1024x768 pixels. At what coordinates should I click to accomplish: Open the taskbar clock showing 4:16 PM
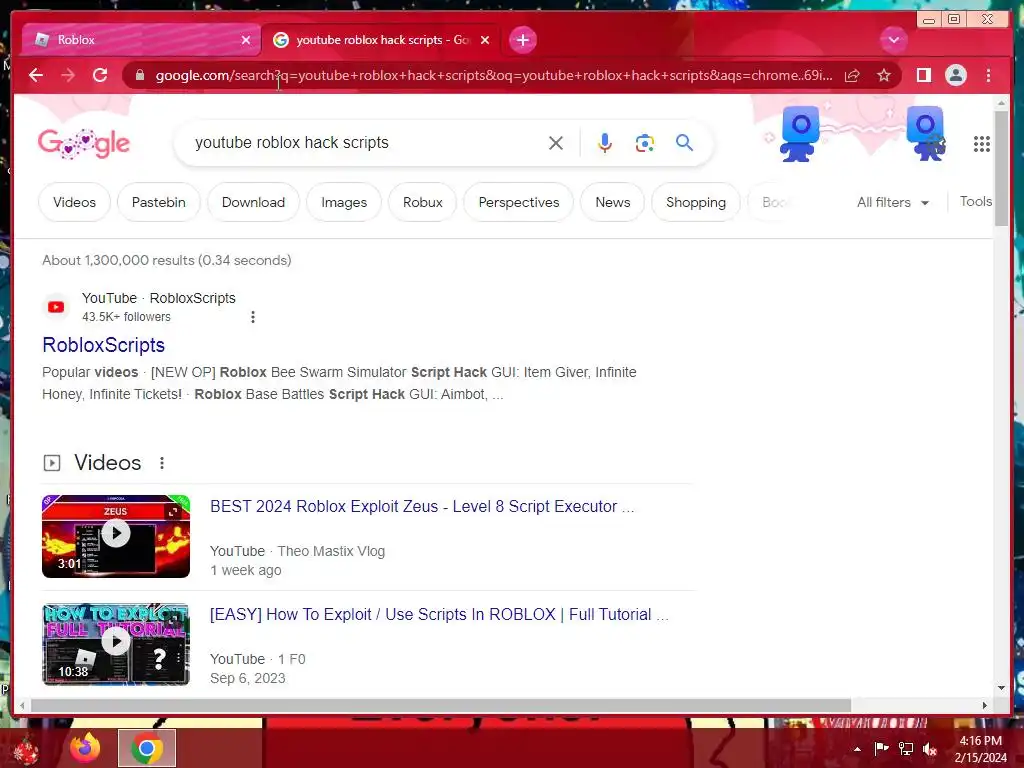[980, 748]
